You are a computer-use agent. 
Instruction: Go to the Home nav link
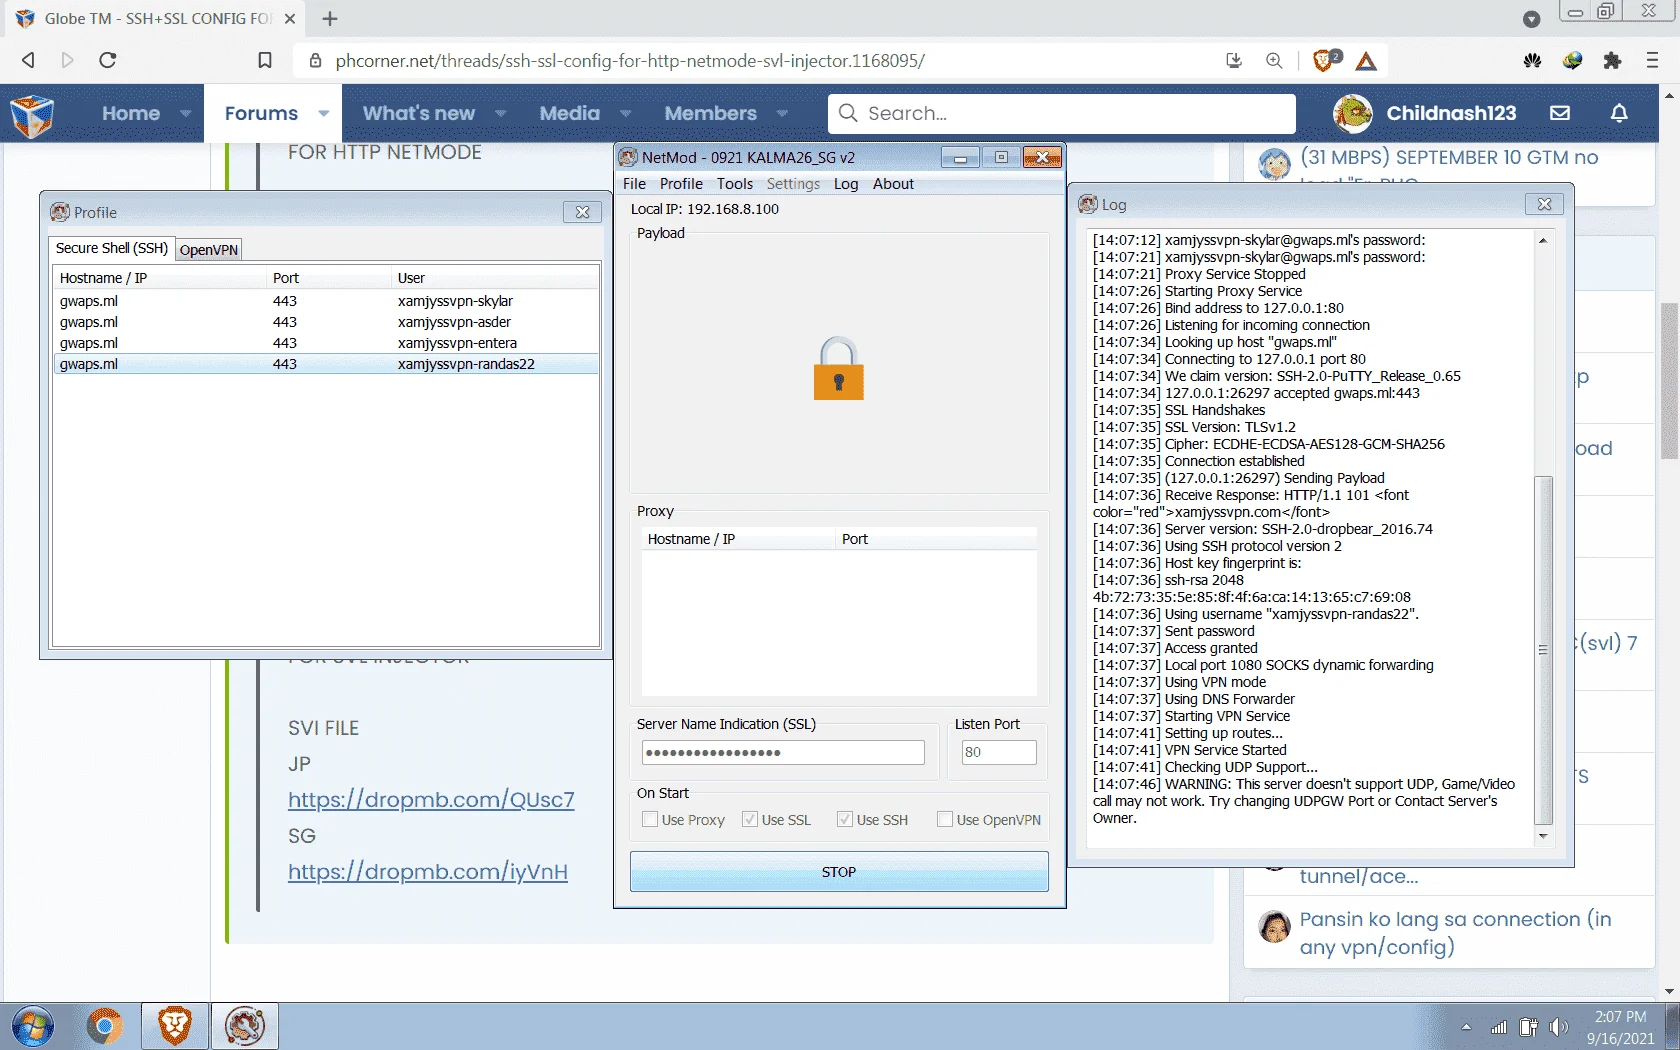131,114
